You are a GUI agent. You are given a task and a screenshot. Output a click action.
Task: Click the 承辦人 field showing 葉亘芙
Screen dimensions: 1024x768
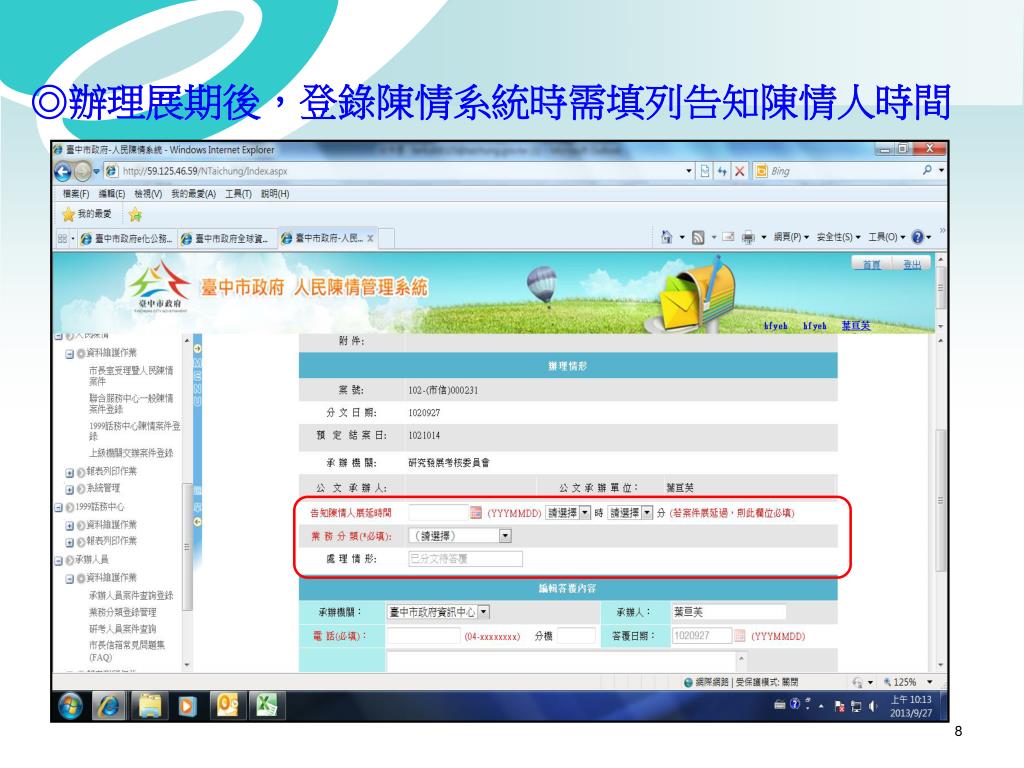728,612
